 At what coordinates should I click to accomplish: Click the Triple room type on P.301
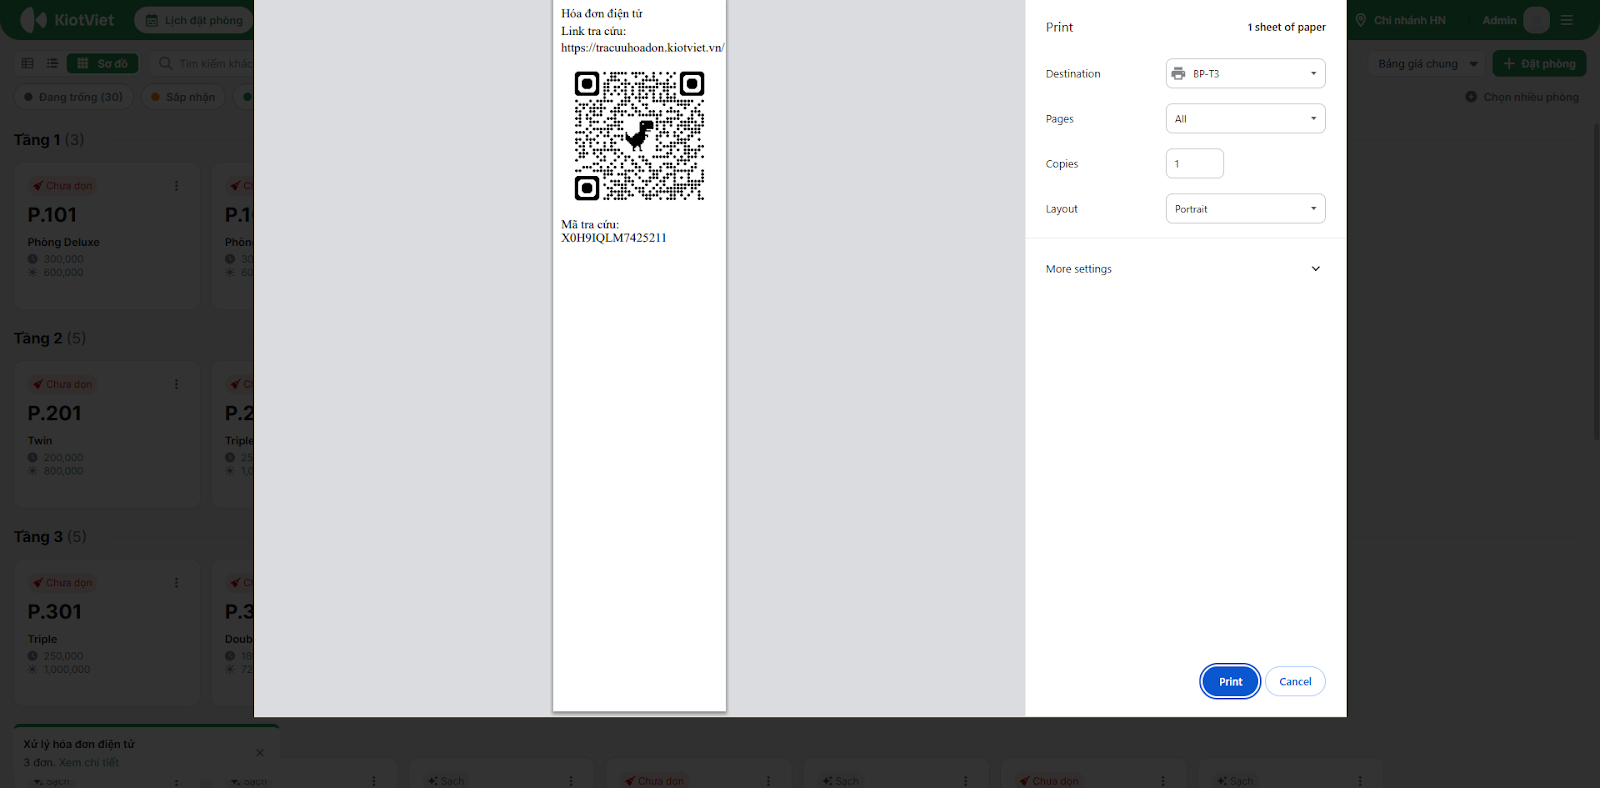coord(43,639)
